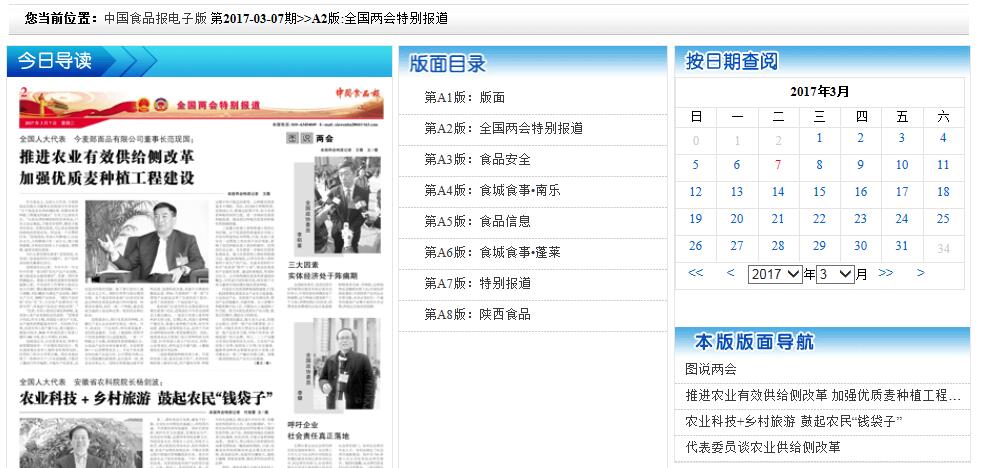Select calendar date 11

click(943, 165)
